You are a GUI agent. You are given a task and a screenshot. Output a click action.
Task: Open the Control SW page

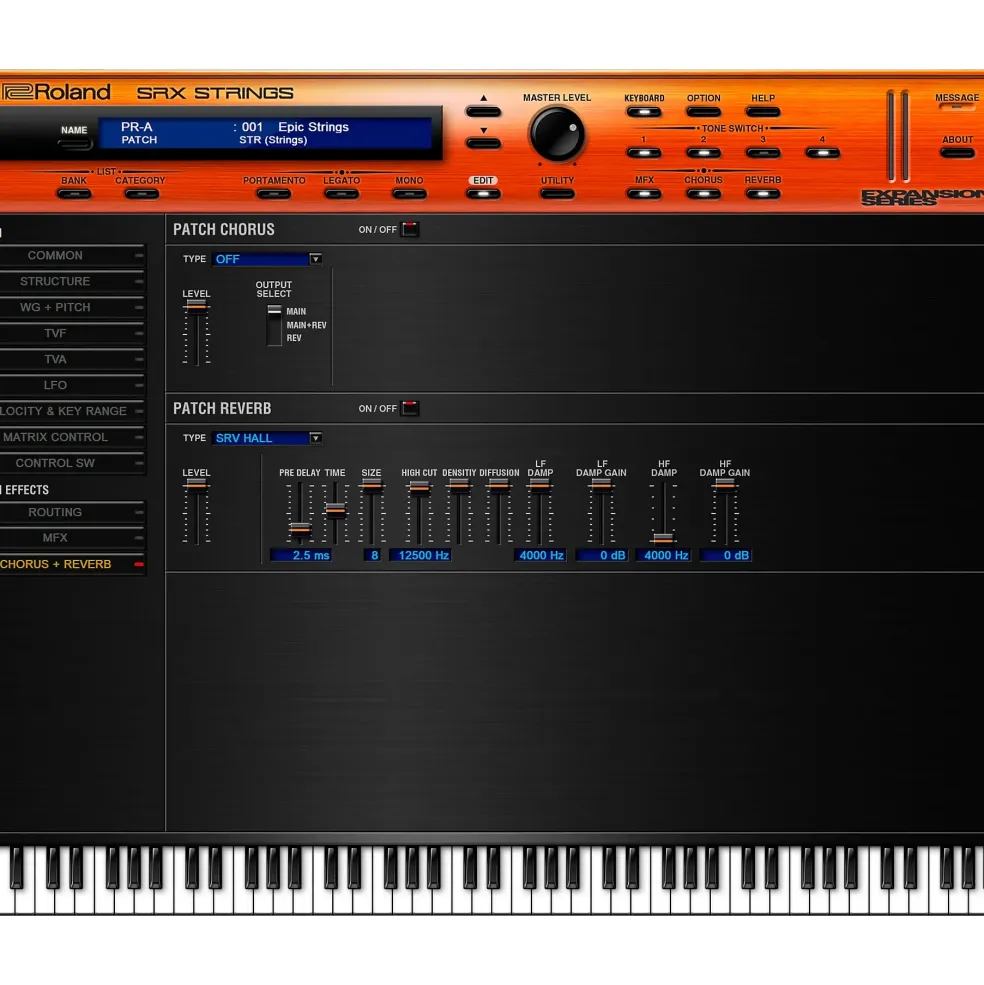[x=72, y=463]
